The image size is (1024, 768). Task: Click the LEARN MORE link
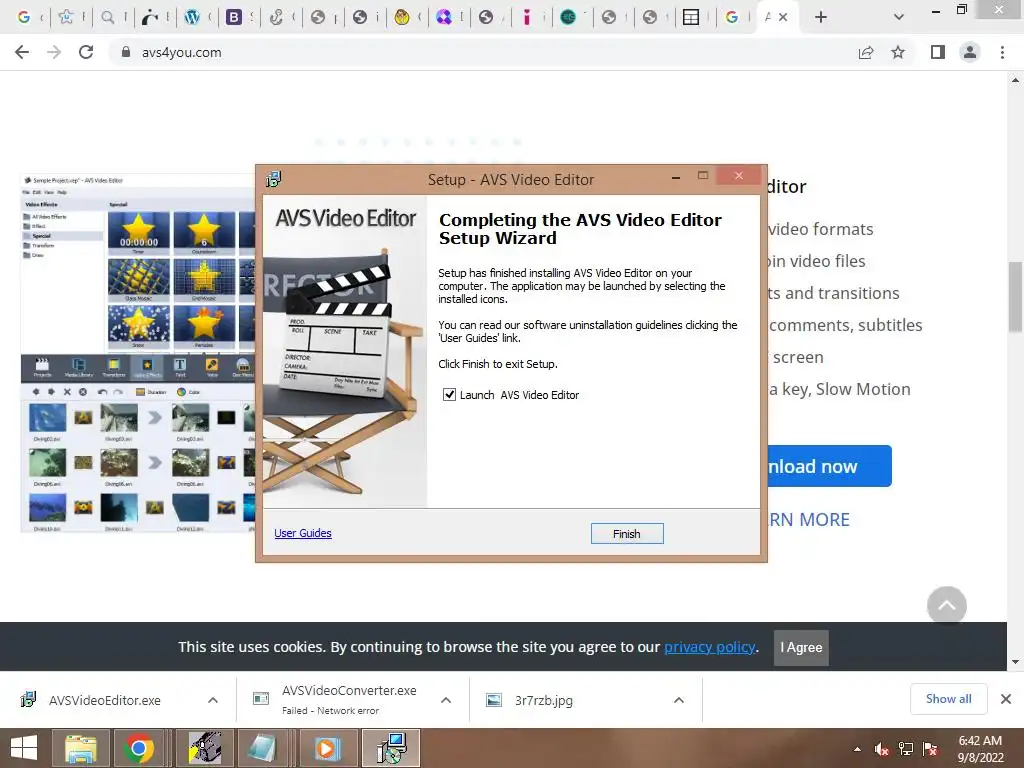[808, 520]
